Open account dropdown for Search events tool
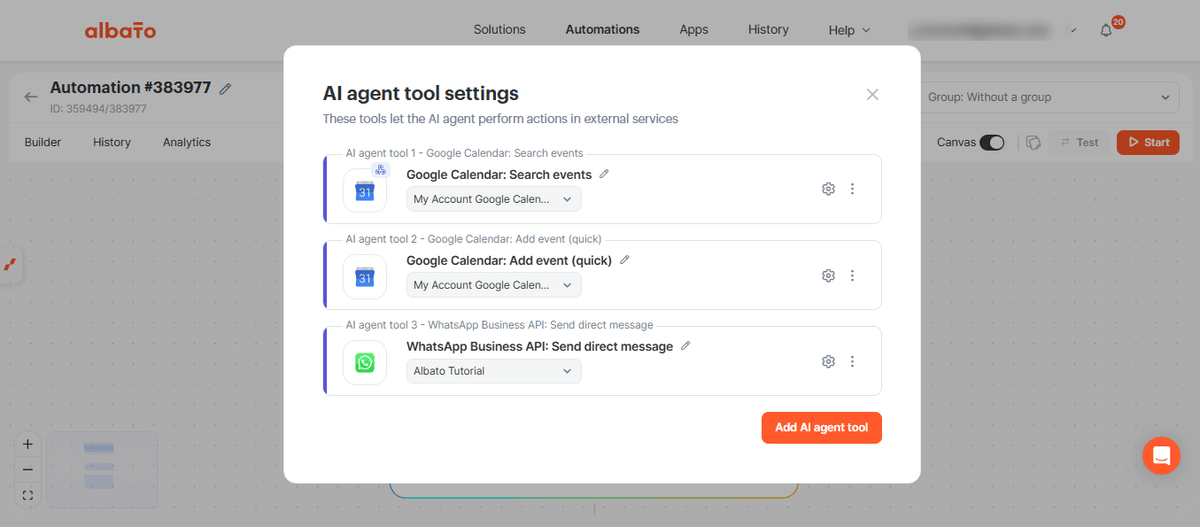Viewport: 1200px width, 527px height. 494,199
